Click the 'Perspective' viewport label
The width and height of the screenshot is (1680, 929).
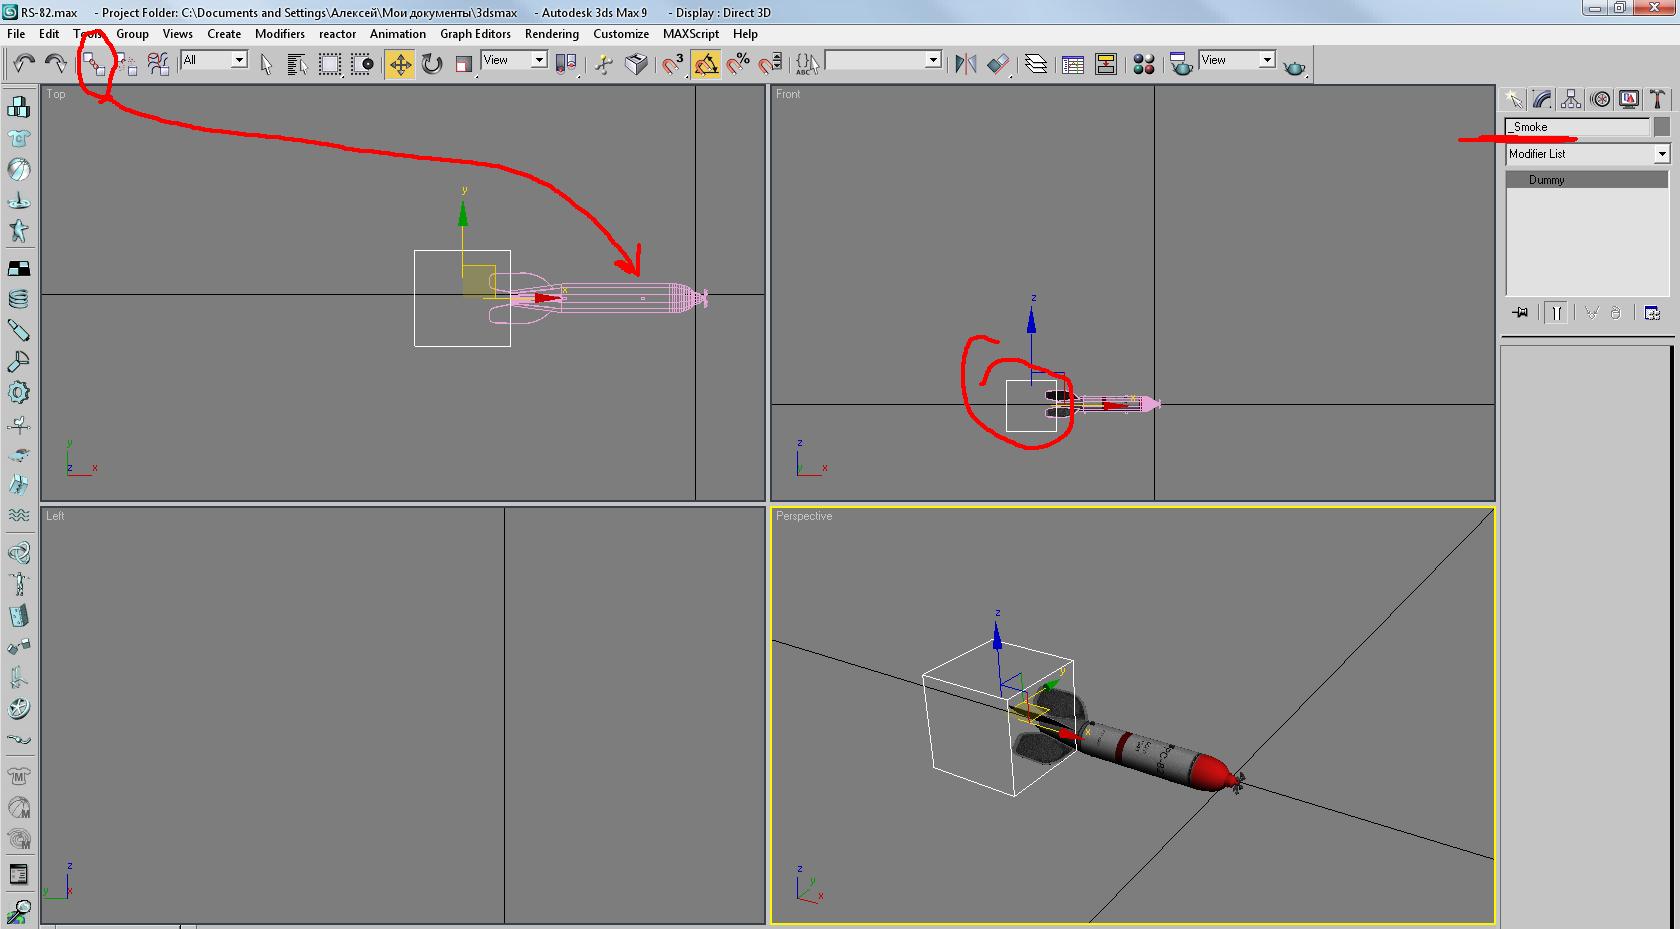[x=804, y=516]
